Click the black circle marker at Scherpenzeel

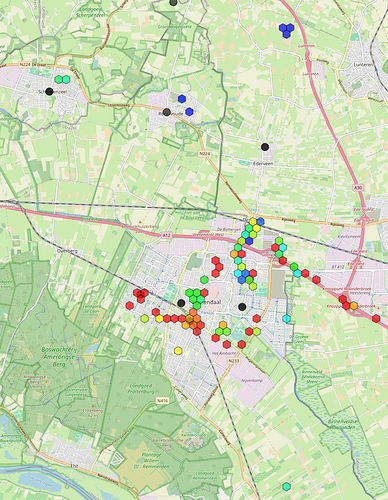49,91
